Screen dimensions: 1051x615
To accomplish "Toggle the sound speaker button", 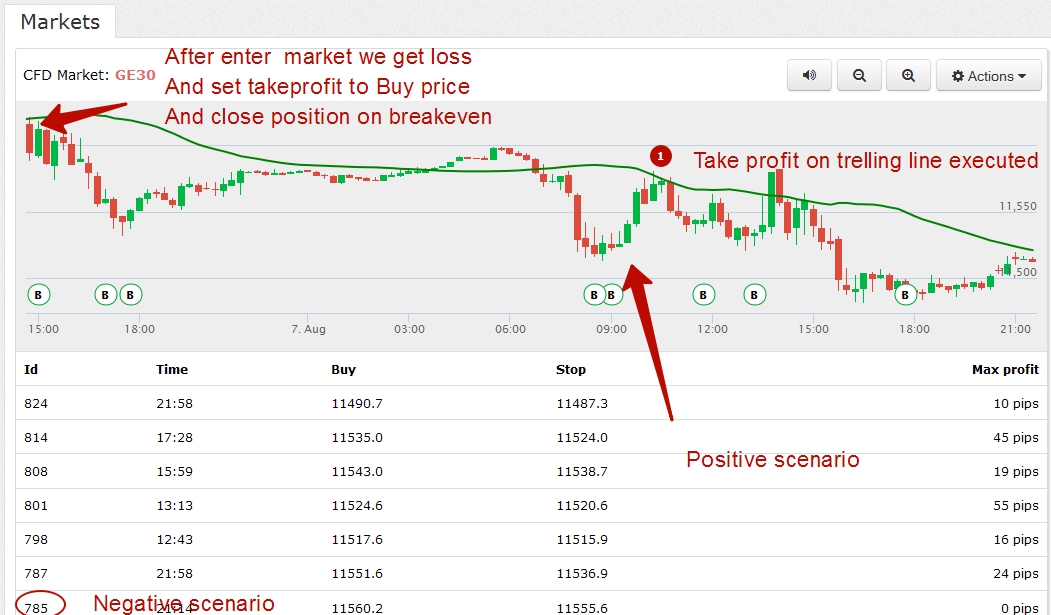I will (809, 76).
